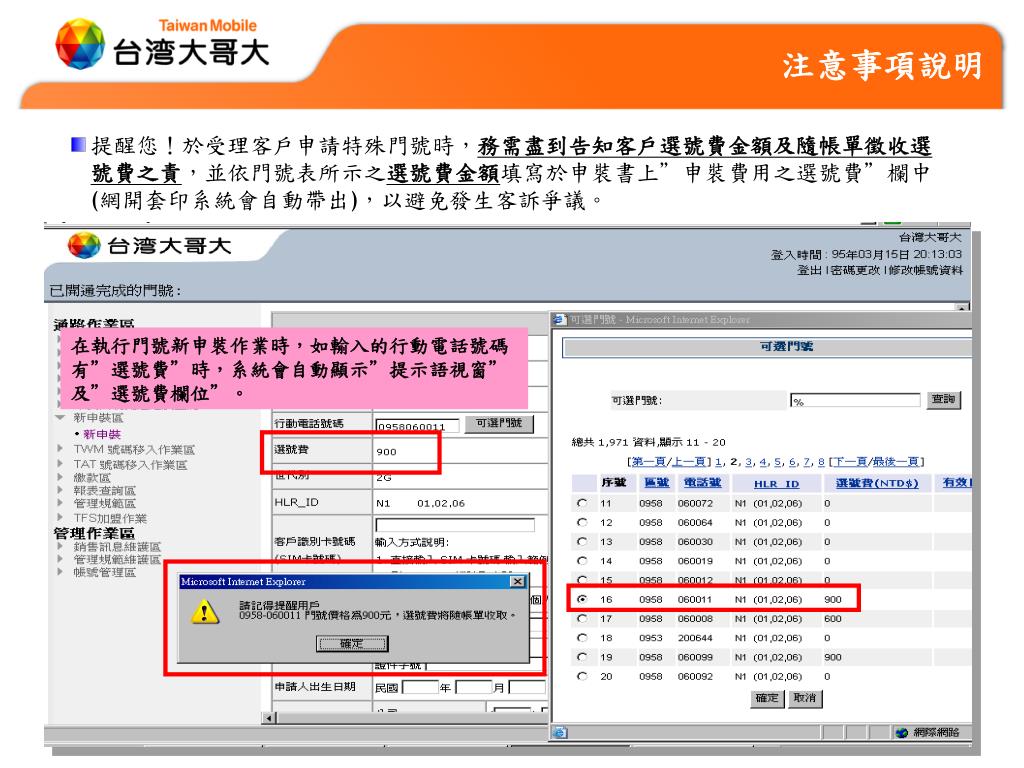Viewport: 1024px width, 768px height.
Task: Click the 600 fee value in row 17
Action: click(x=833, y=618)
